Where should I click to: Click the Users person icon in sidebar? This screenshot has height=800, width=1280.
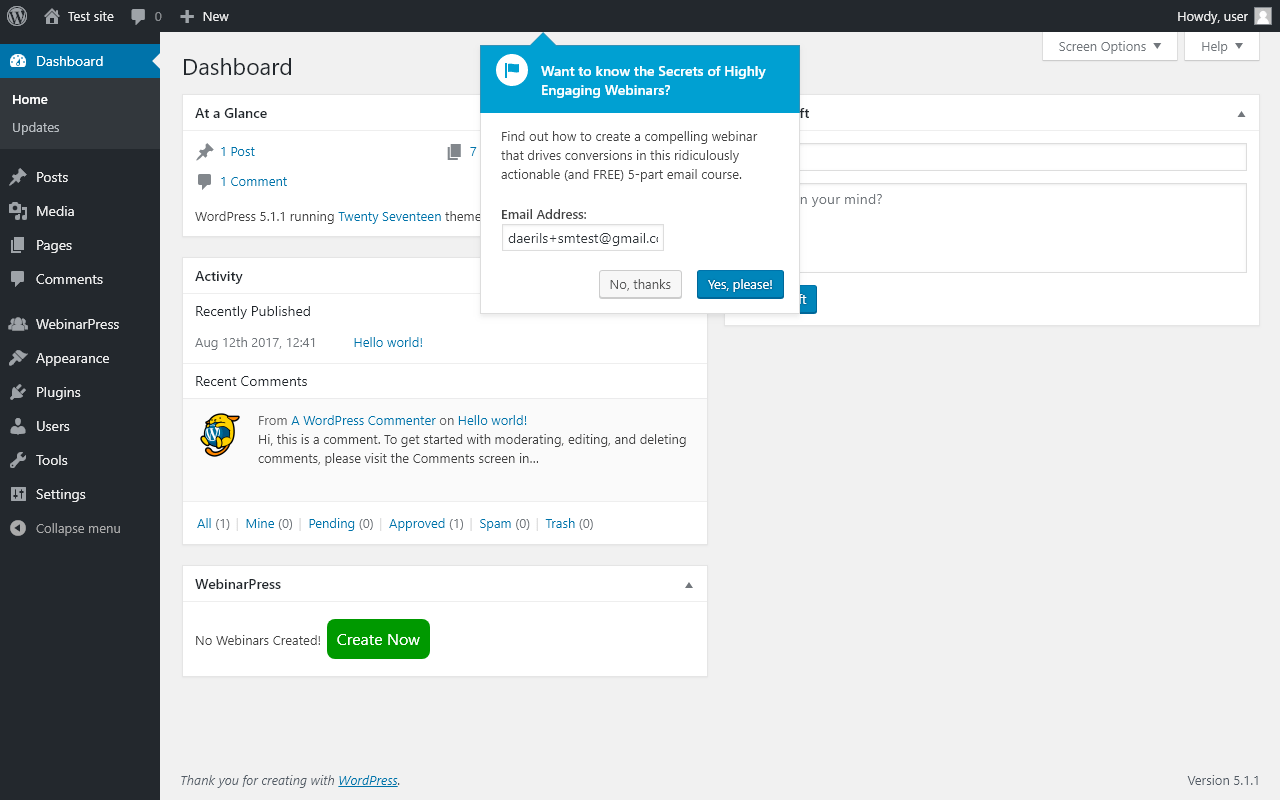coord(18,426)
